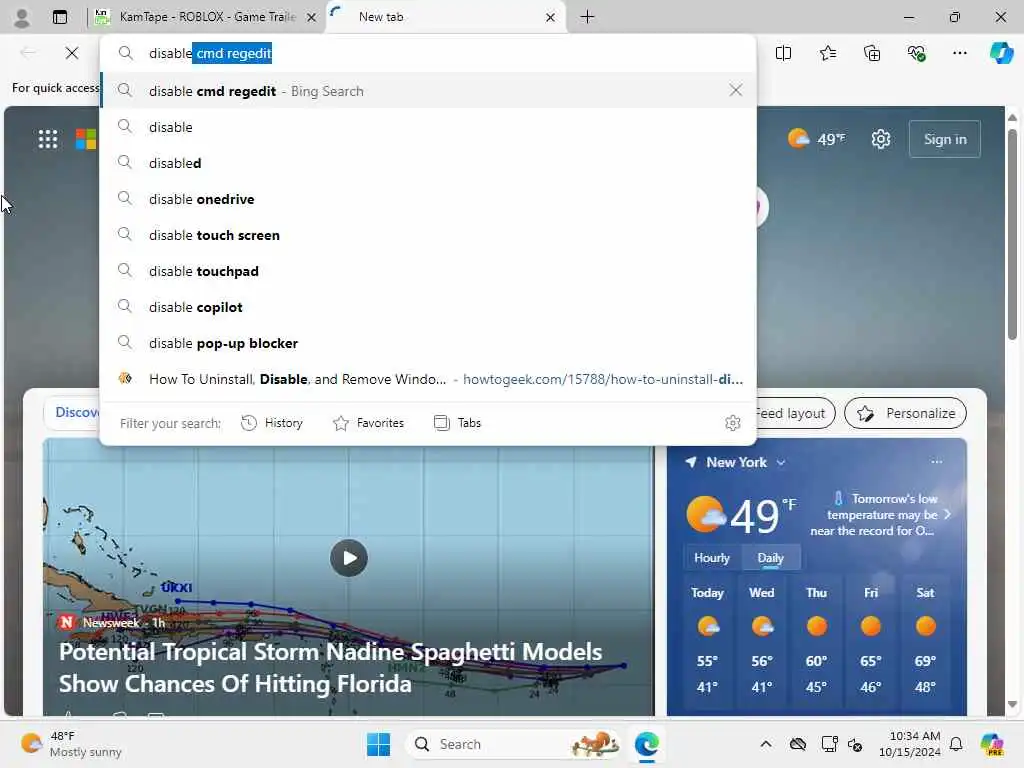Open the taskbar weather widget 48°F

coord(72,744)
